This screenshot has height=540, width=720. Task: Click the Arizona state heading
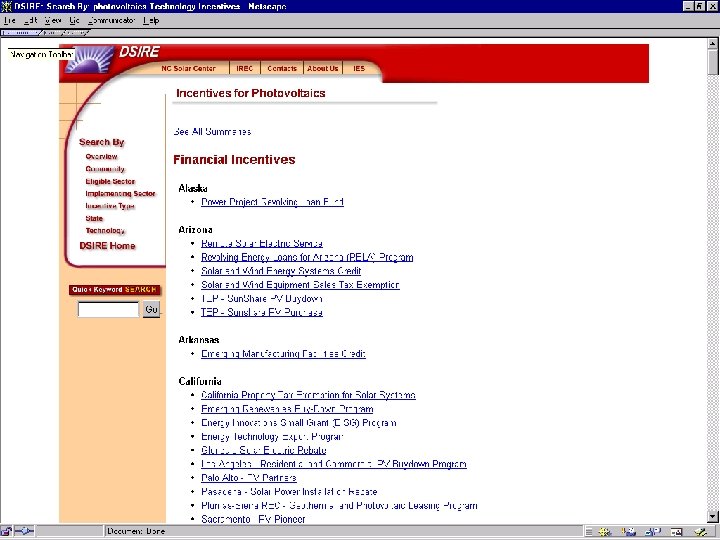(x=195, y=230)
